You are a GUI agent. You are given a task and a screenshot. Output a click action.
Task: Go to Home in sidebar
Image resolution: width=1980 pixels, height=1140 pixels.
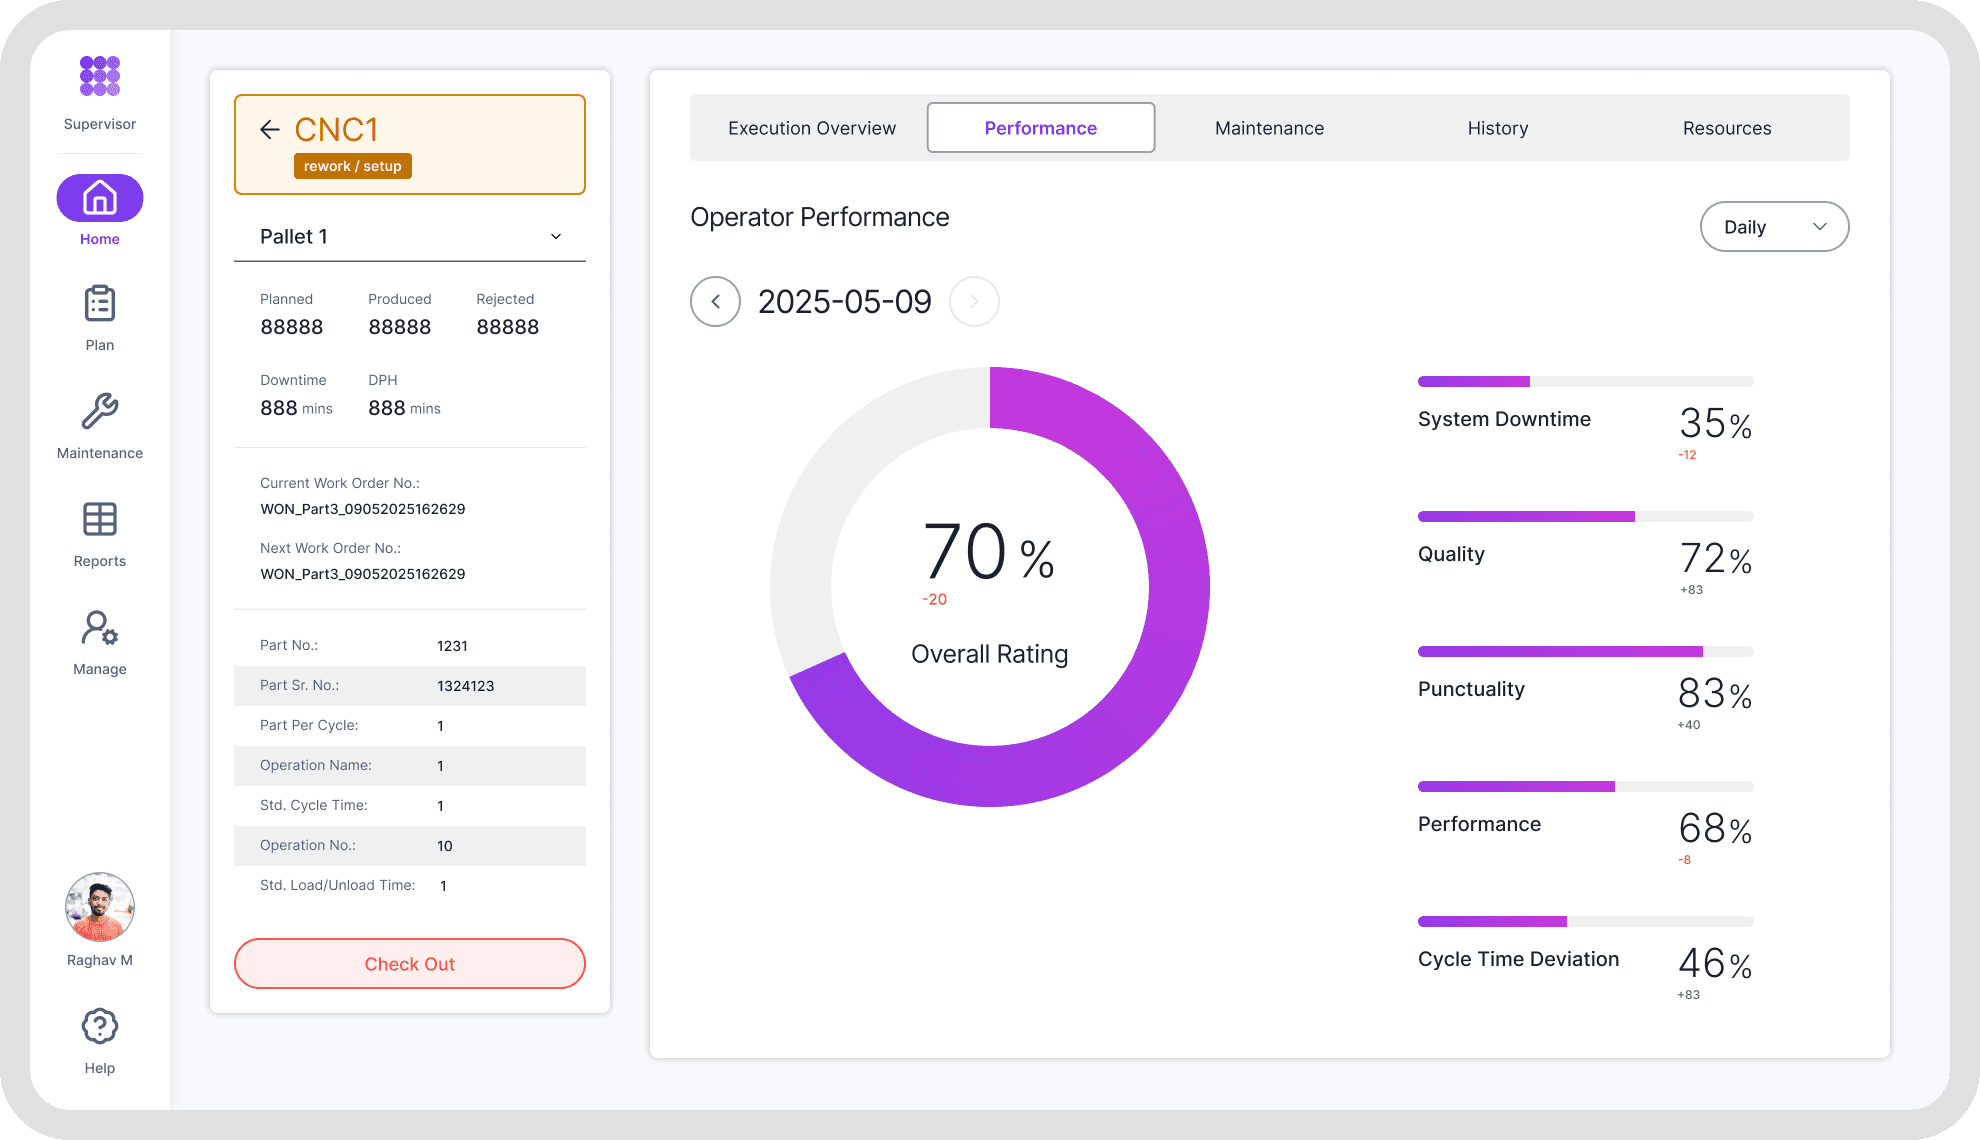(100, 198)
